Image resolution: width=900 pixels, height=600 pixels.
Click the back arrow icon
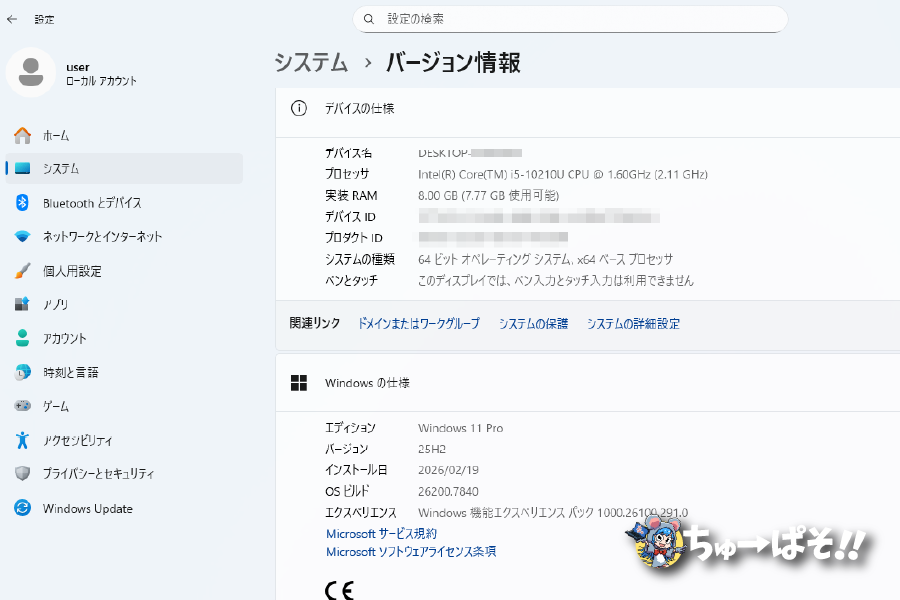(x=12, y=19)
